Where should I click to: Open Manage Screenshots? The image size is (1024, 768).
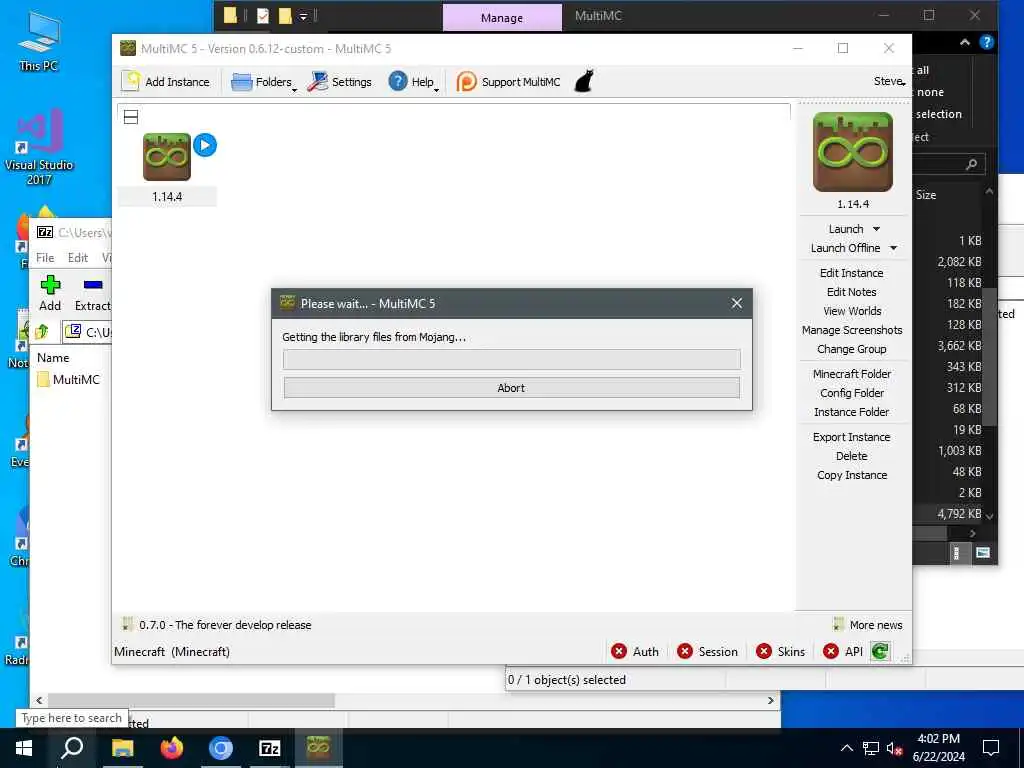(x=852, y=330)
